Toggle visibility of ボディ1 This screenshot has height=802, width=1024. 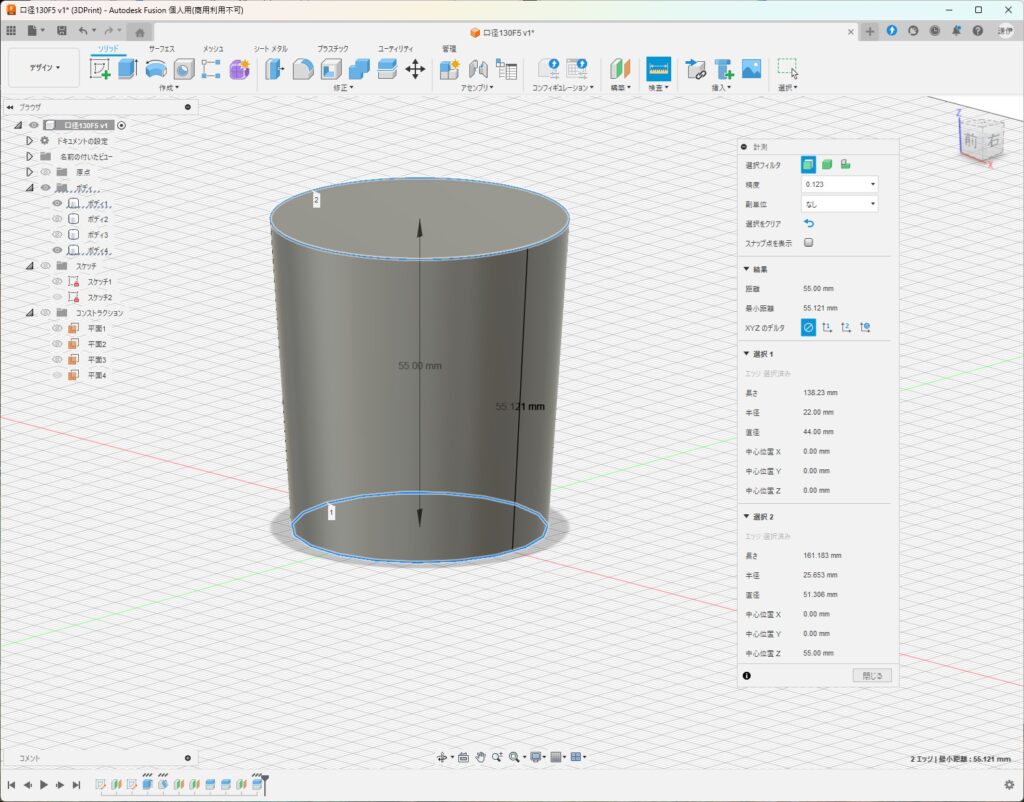pyautogui.click(x=57, y=204)
